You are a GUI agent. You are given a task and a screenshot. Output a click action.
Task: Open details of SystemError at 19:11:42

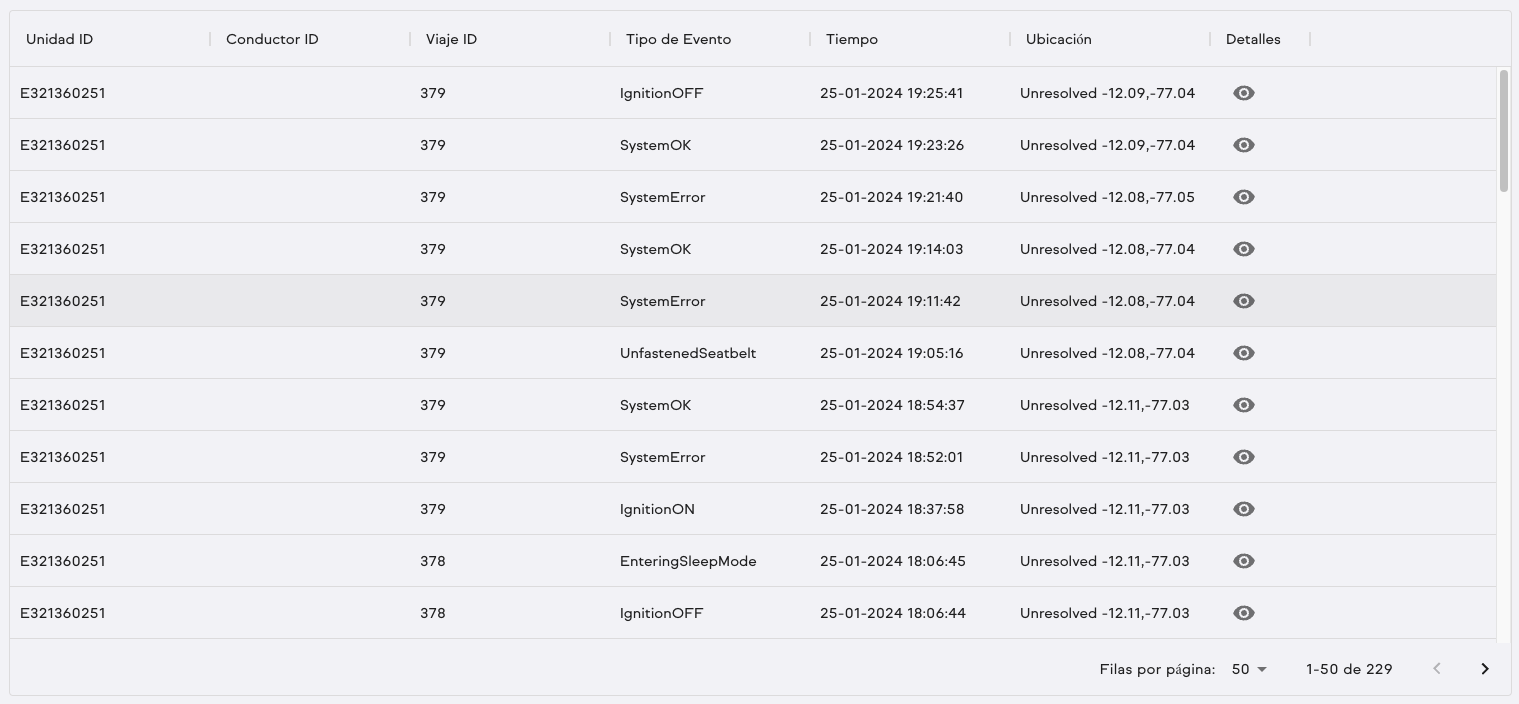[1243, 301]
